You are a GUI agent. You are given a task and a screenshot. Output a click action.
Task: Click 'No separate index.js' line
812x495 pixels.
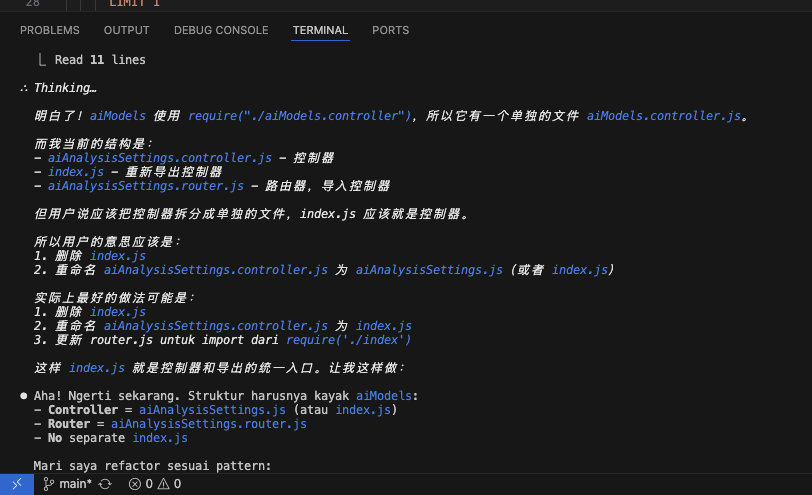(111, 438)
